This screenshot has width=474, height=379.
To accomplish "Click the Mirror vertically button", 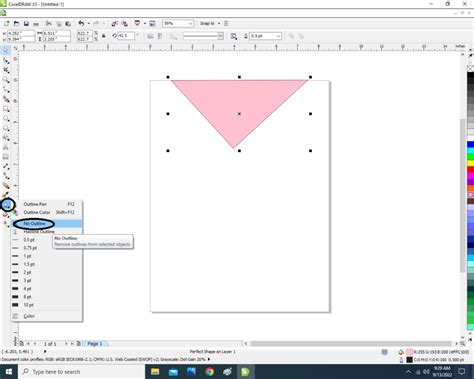I will click(160, 36).
